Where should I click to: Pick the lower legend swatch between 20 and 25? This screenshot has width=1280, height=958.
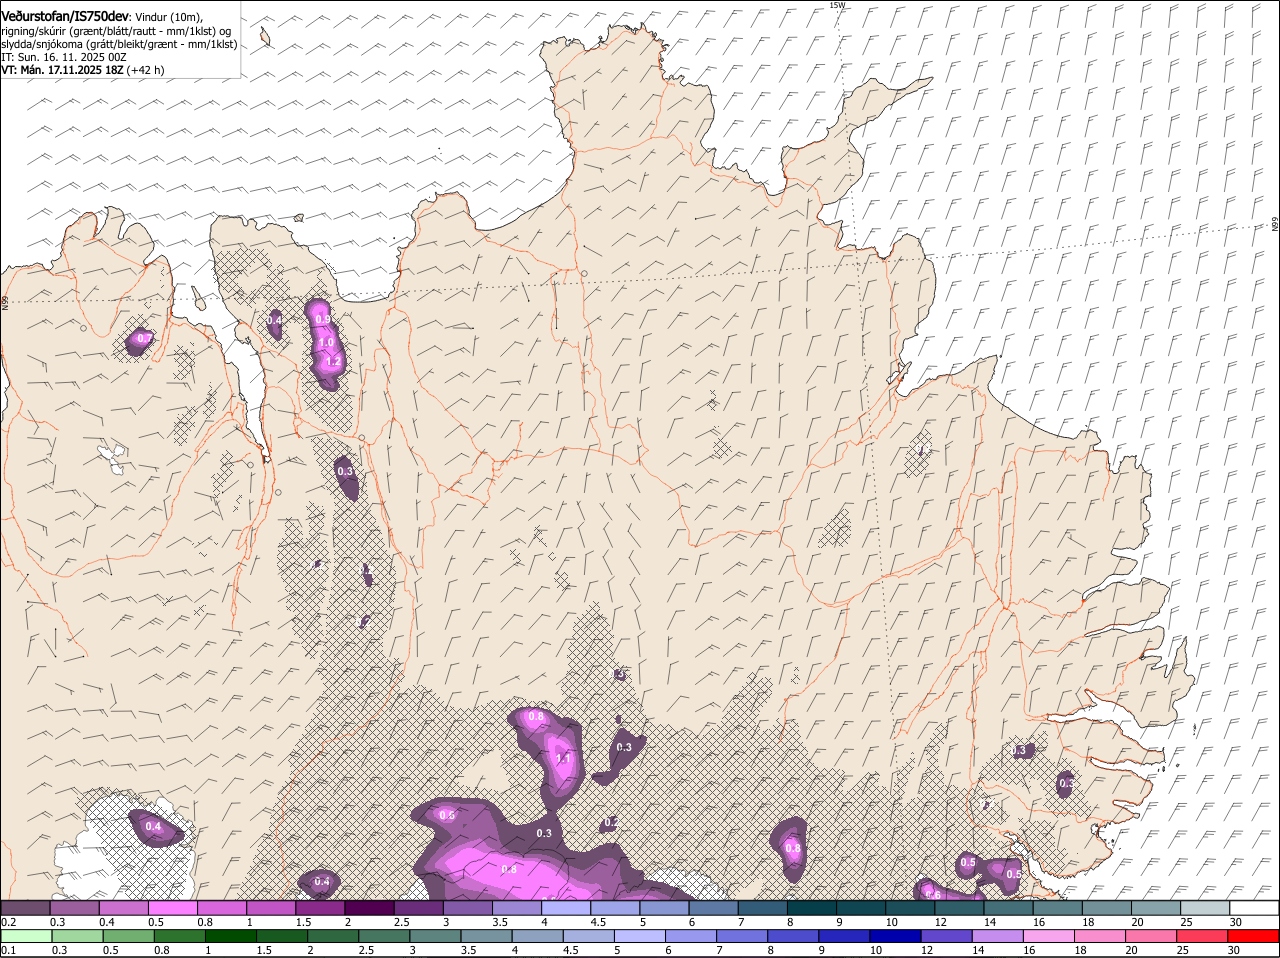[1150, 936]
